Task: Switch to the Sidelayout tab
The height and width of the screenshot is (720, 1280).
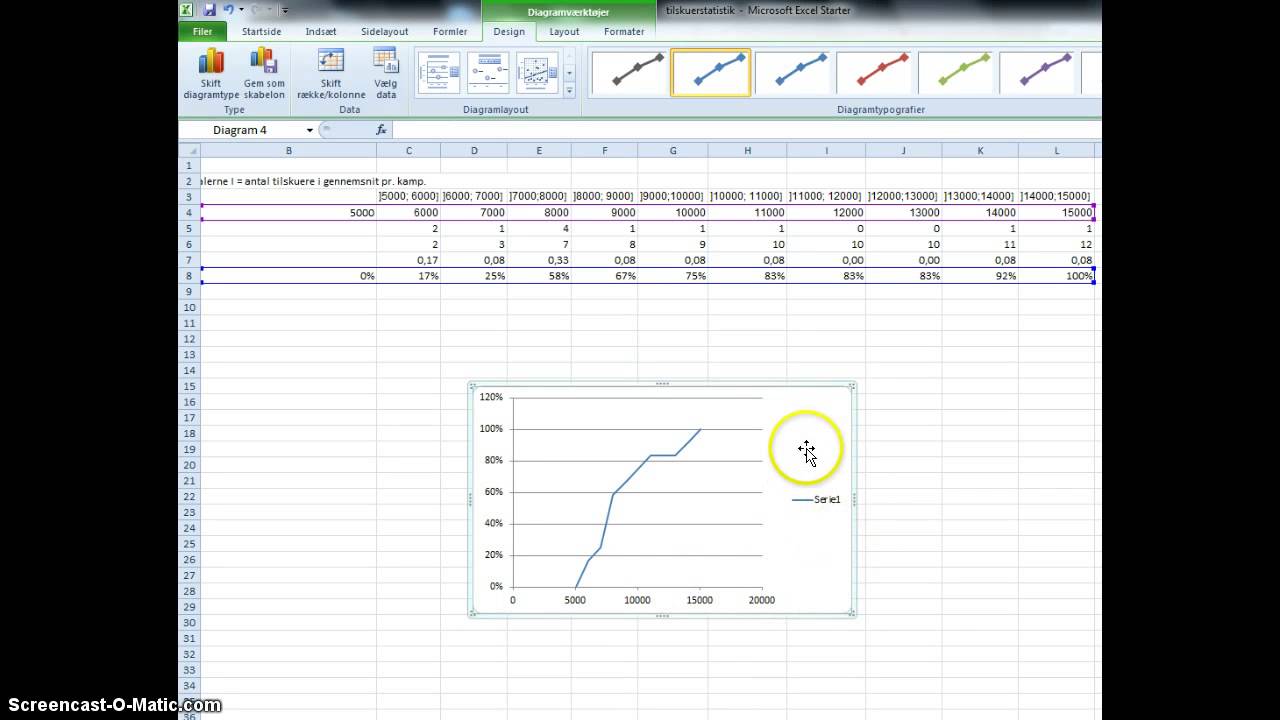Action: point(385,32)
